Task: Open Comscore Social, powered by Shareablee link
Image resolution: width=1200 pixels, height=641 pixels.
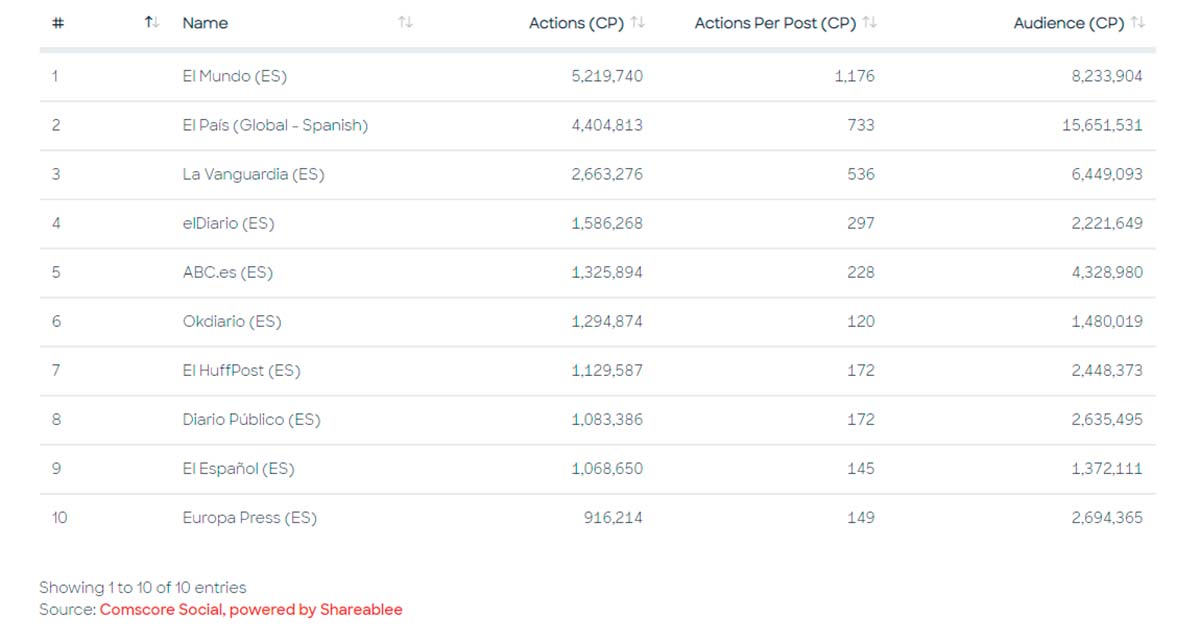Action: (x=251, y=609)
